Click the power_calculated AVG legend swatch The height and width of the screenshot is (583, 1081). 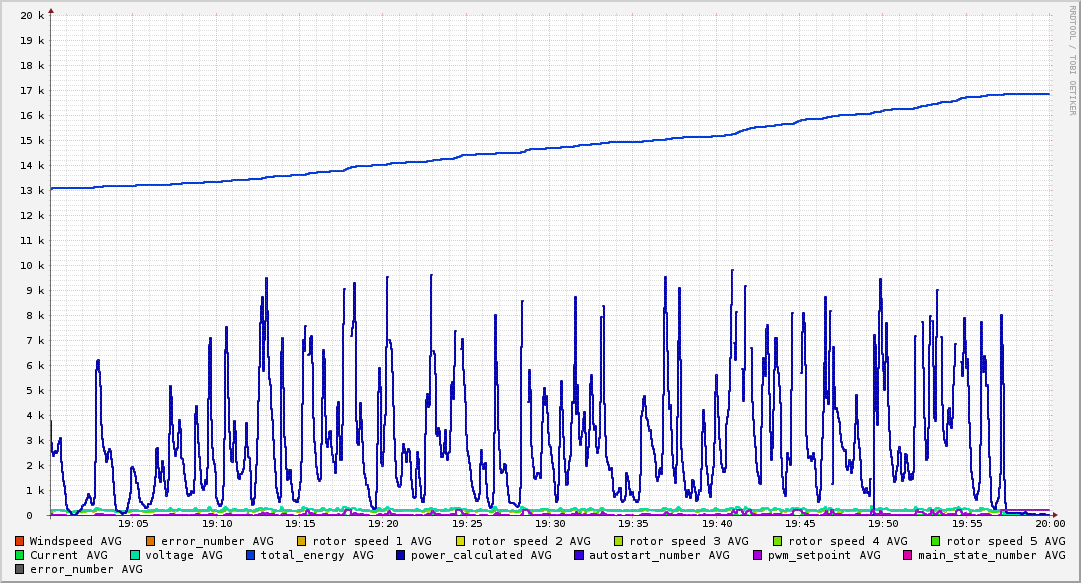click(401, 555)
